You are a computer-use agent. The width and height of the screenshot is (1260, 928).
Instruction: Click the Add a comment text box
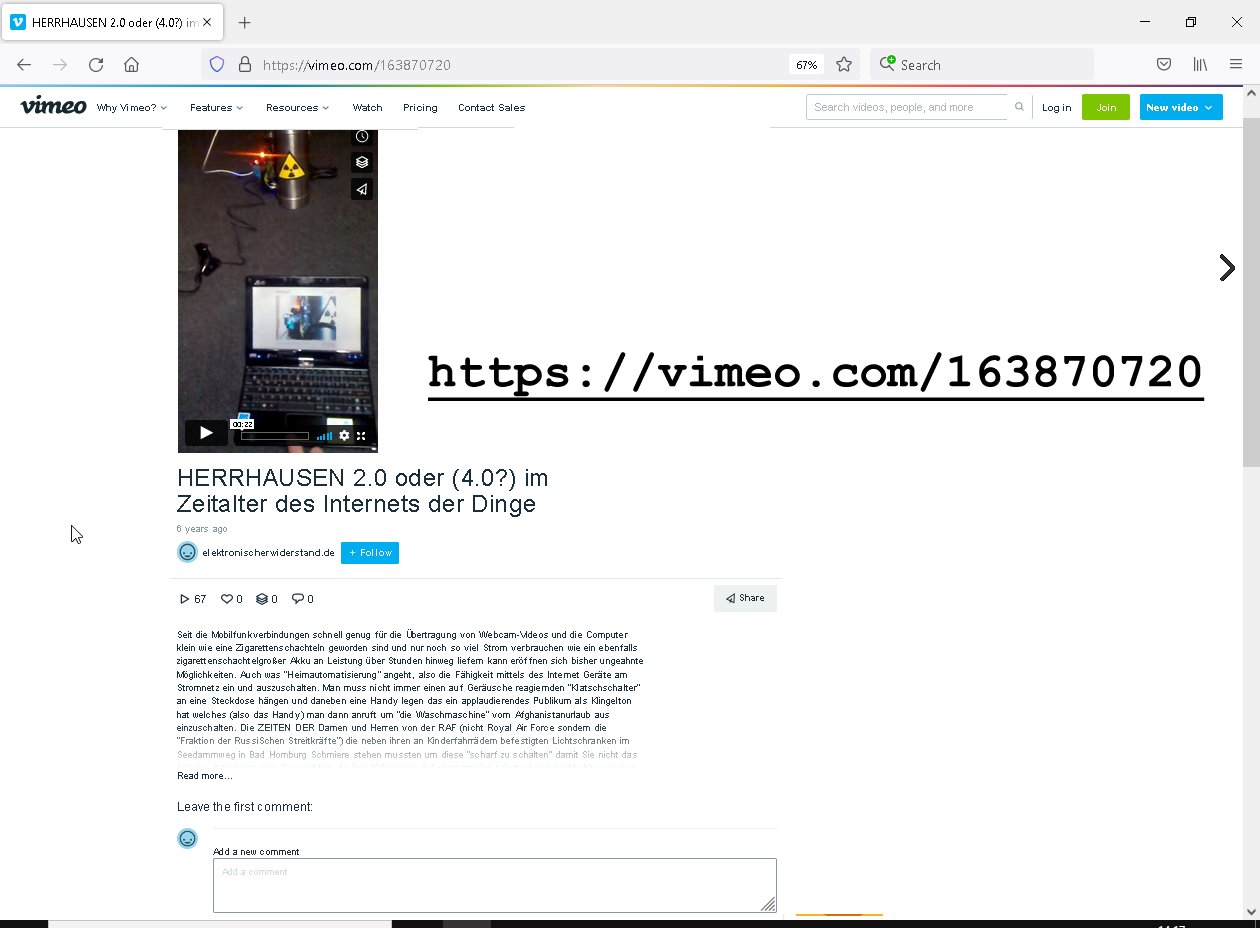coord(494,885)
